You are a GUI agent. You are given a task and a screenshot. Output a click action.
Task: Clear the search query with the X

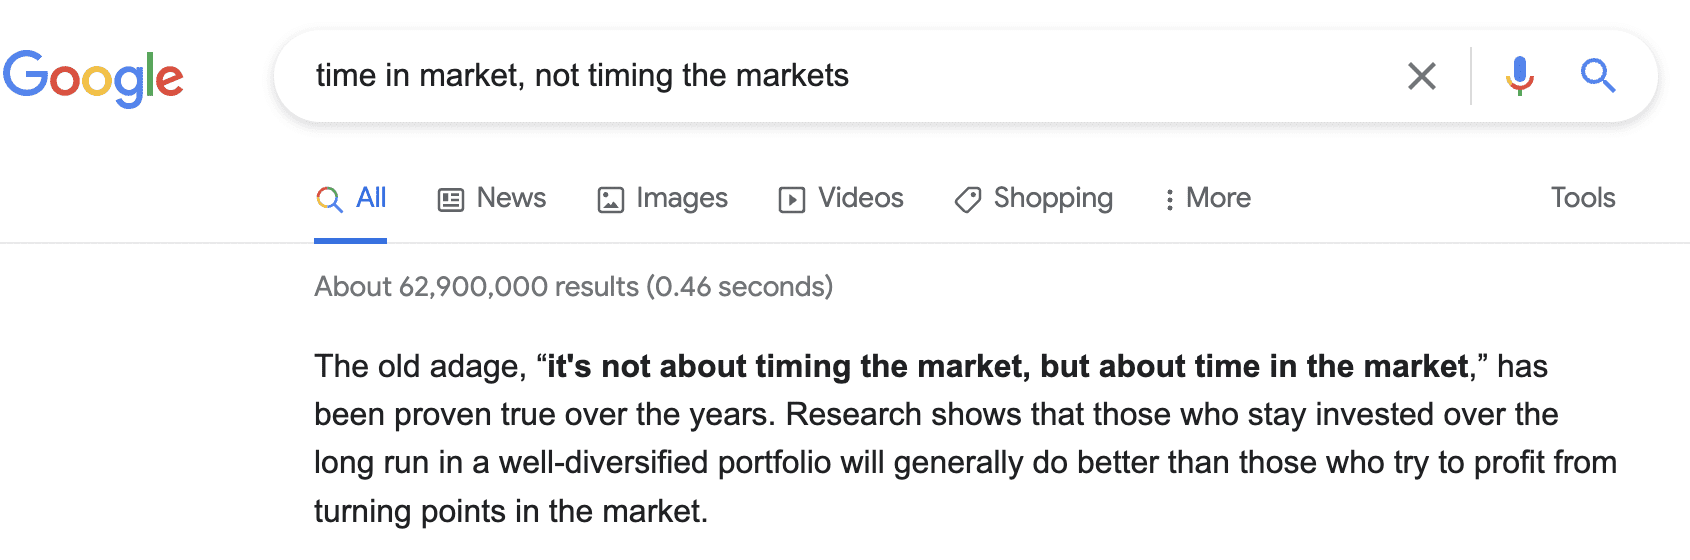(x=1421, y=76)
